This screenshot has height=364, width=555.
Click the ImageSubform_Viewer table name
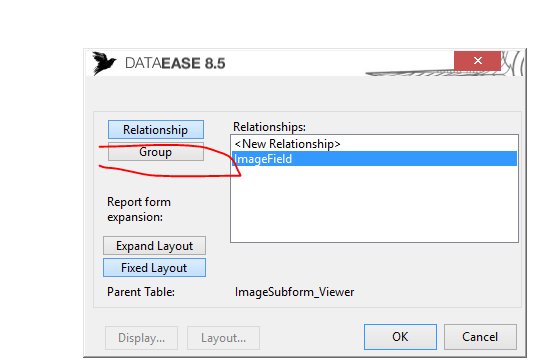click(x=294, y=292)
